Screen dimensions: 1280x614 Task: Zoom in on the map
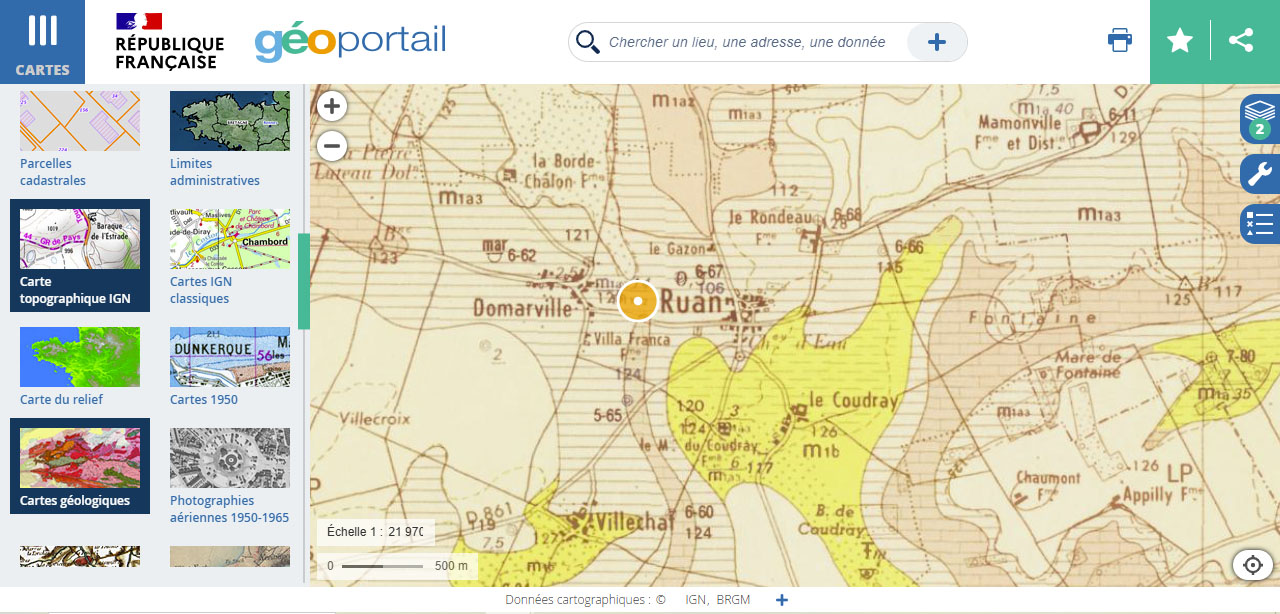[332, 106]
